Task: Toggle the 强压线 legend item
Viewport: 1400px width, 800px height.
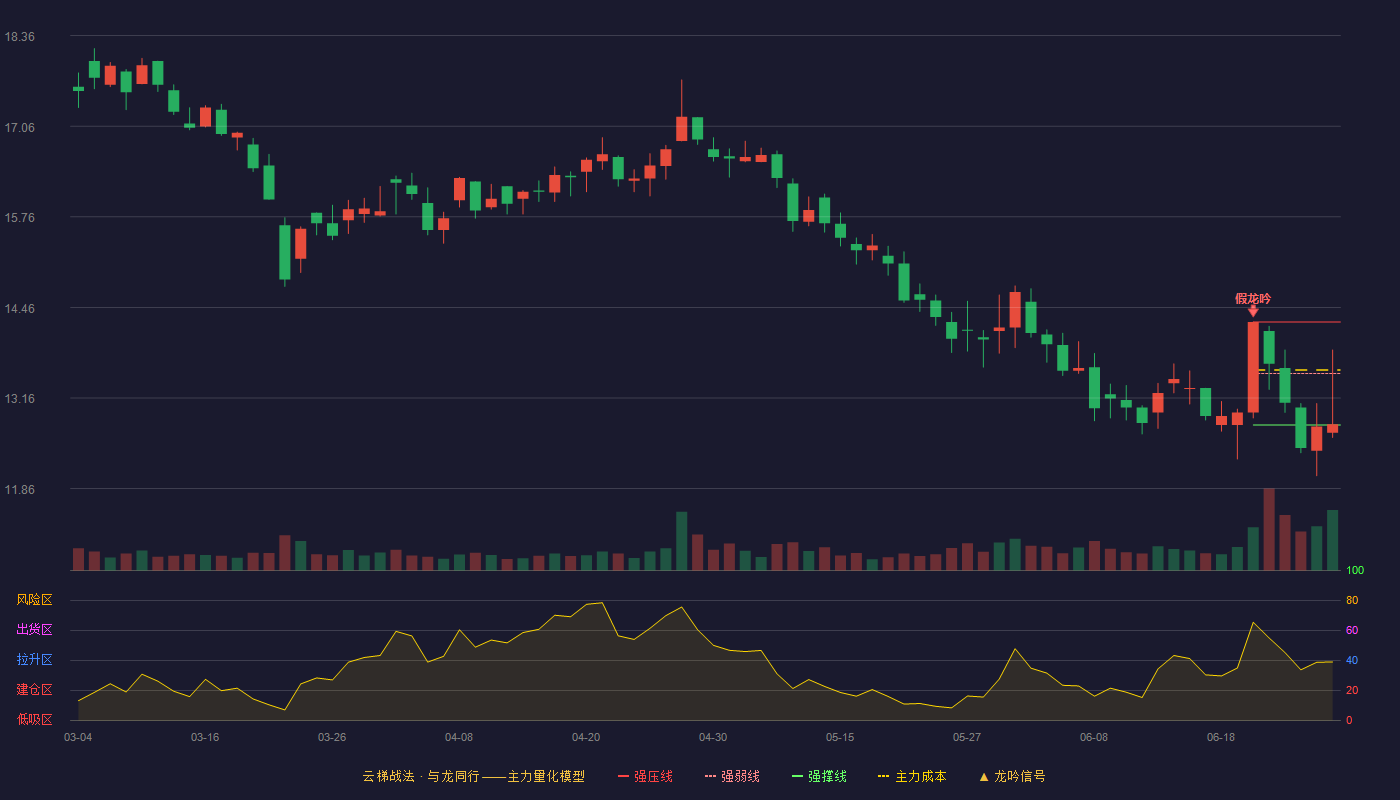Action: (645, 776)
